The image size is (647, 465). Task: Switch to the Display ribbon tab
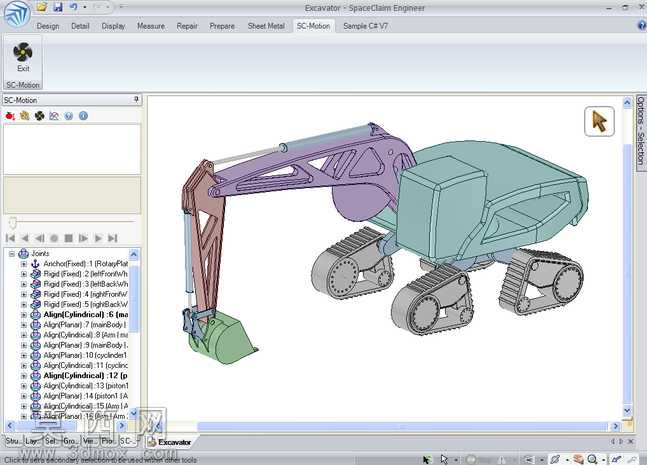click(x=113, y=26)
